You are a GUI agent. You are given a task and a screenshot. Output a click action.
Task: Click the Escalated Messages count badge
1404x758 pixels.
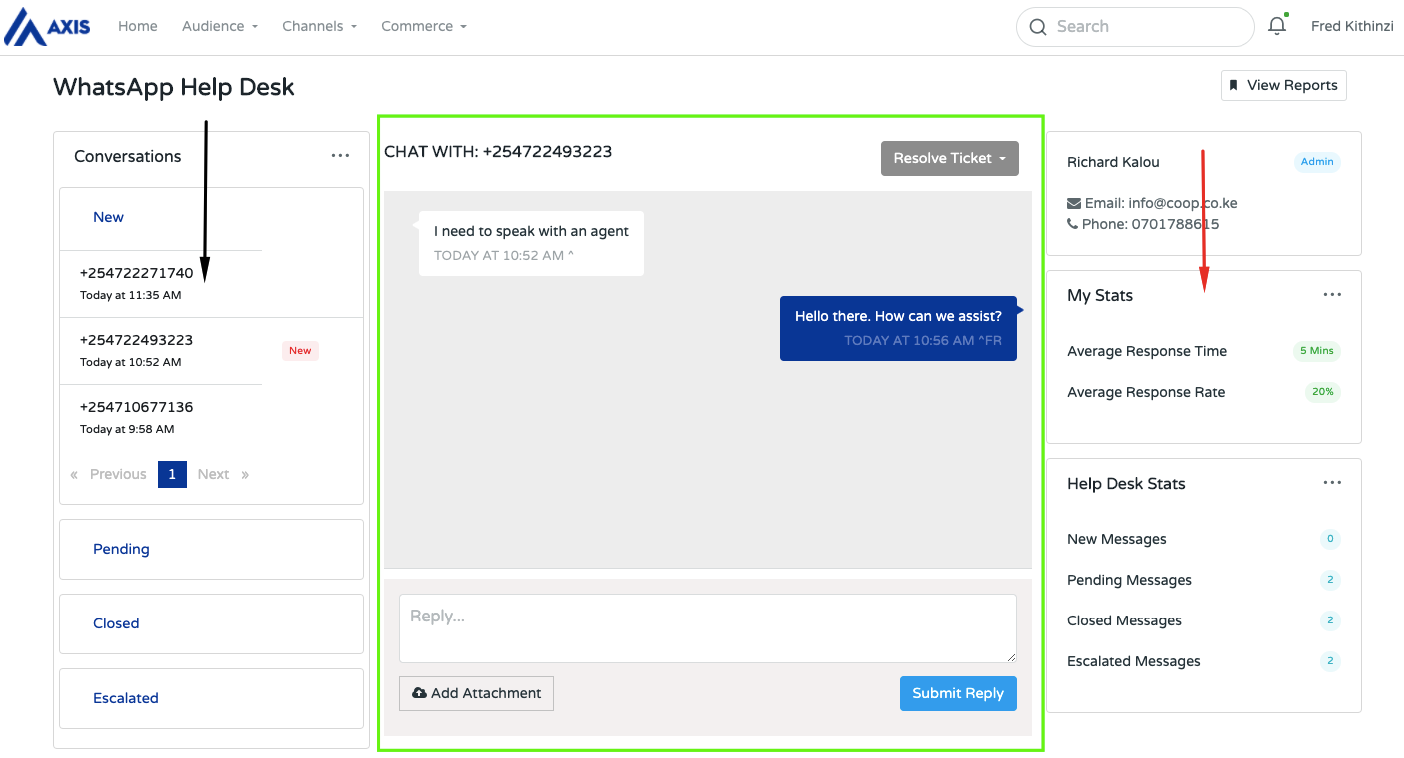[x=1330, y=661]
